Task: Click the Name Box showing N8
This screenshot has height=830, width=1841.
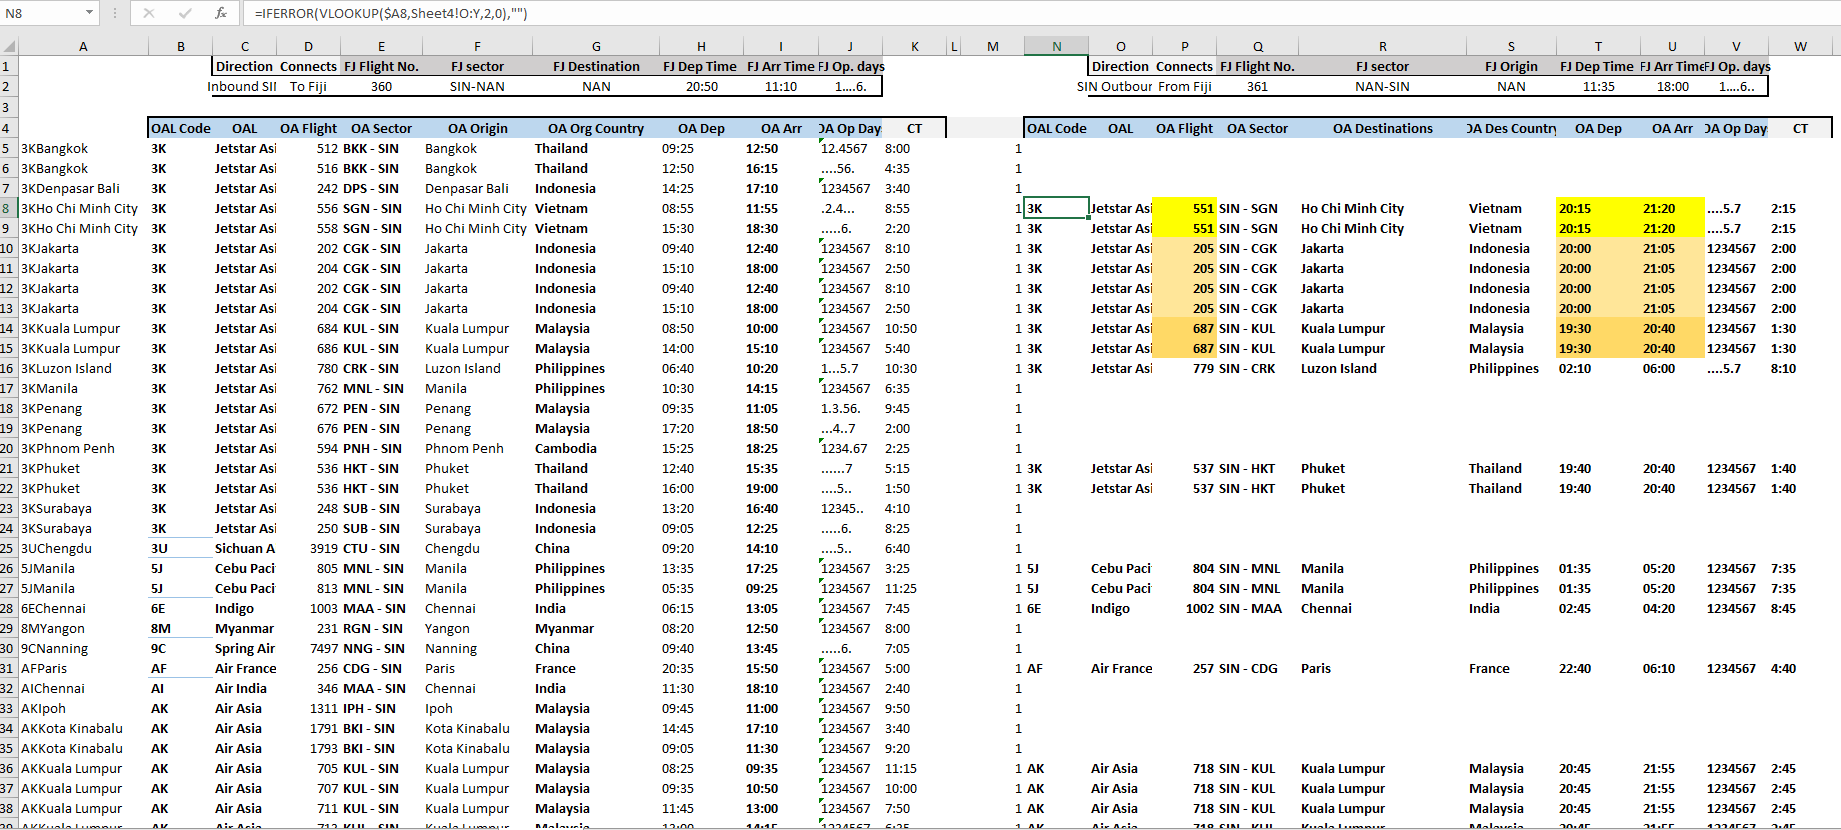Action: [42, 13]
